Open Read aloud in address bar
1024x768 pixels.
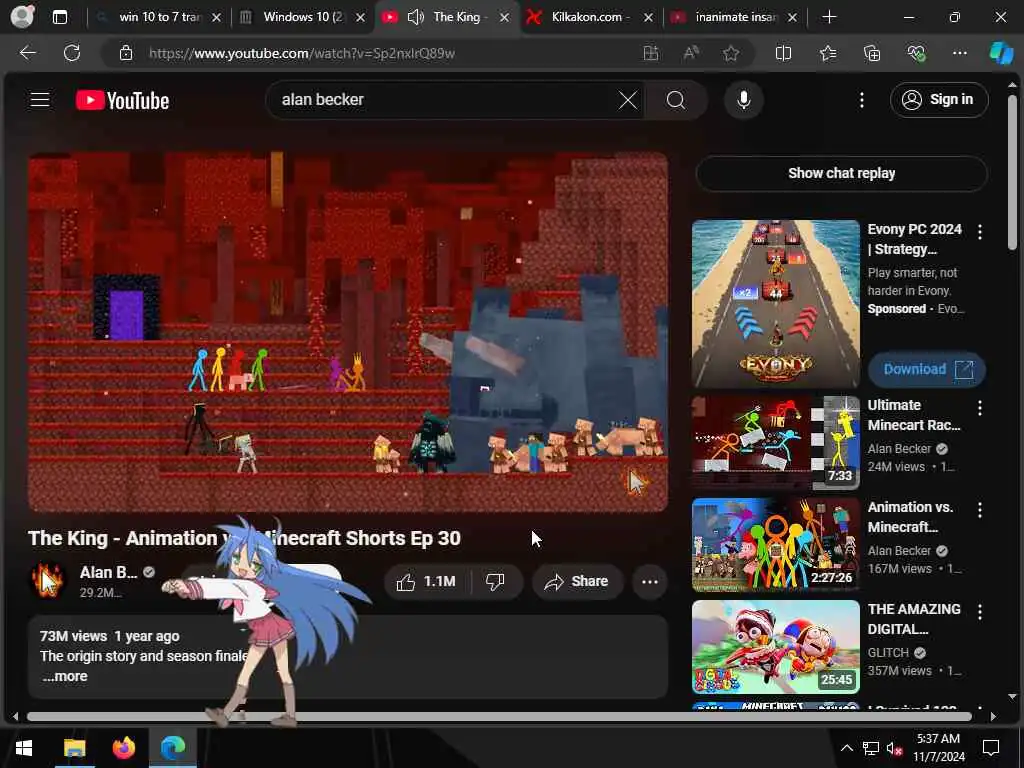point(690,54)
